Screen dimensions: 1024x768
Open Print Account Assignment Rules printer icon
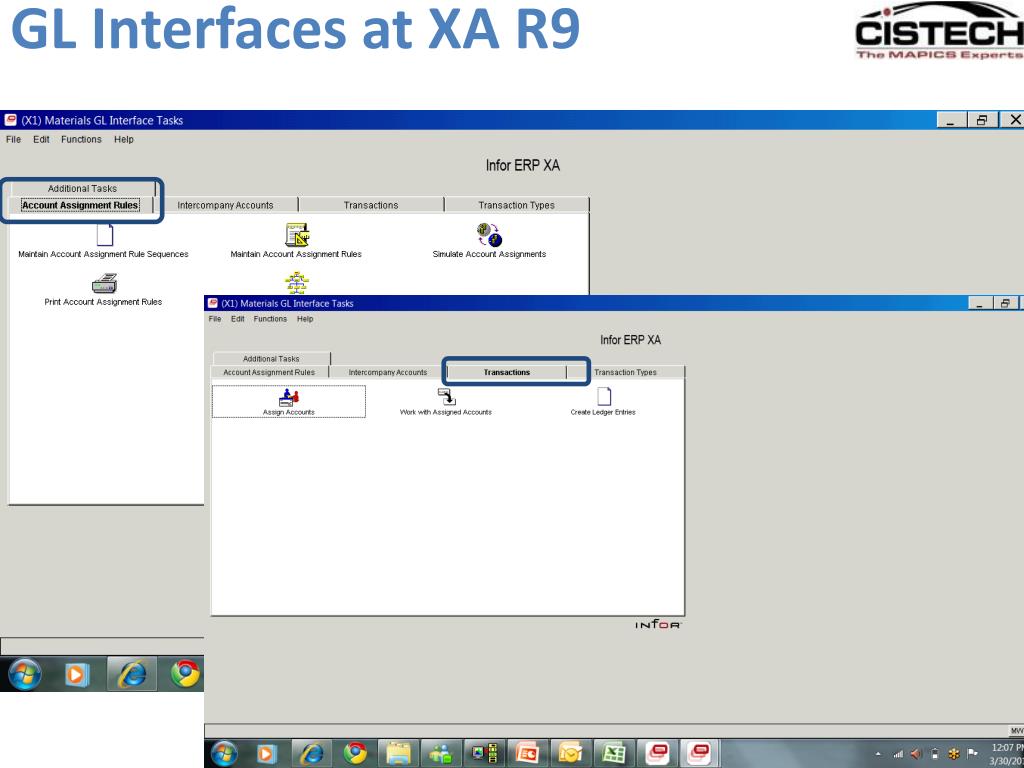(104, 284)
